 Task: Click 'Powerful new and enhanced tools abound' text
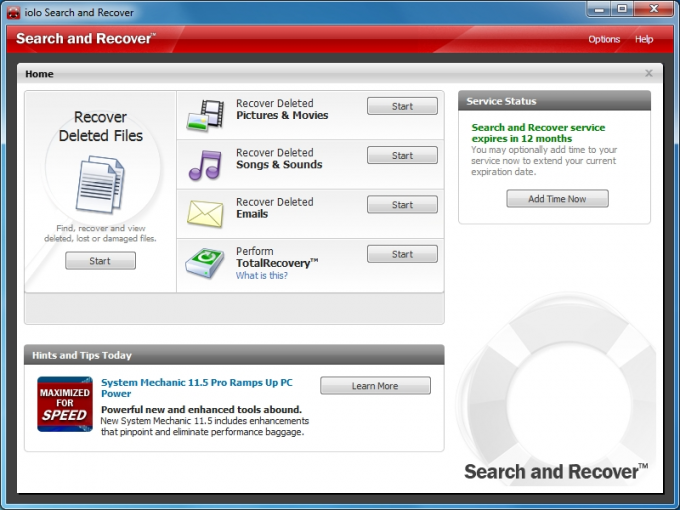pos(201,409)
